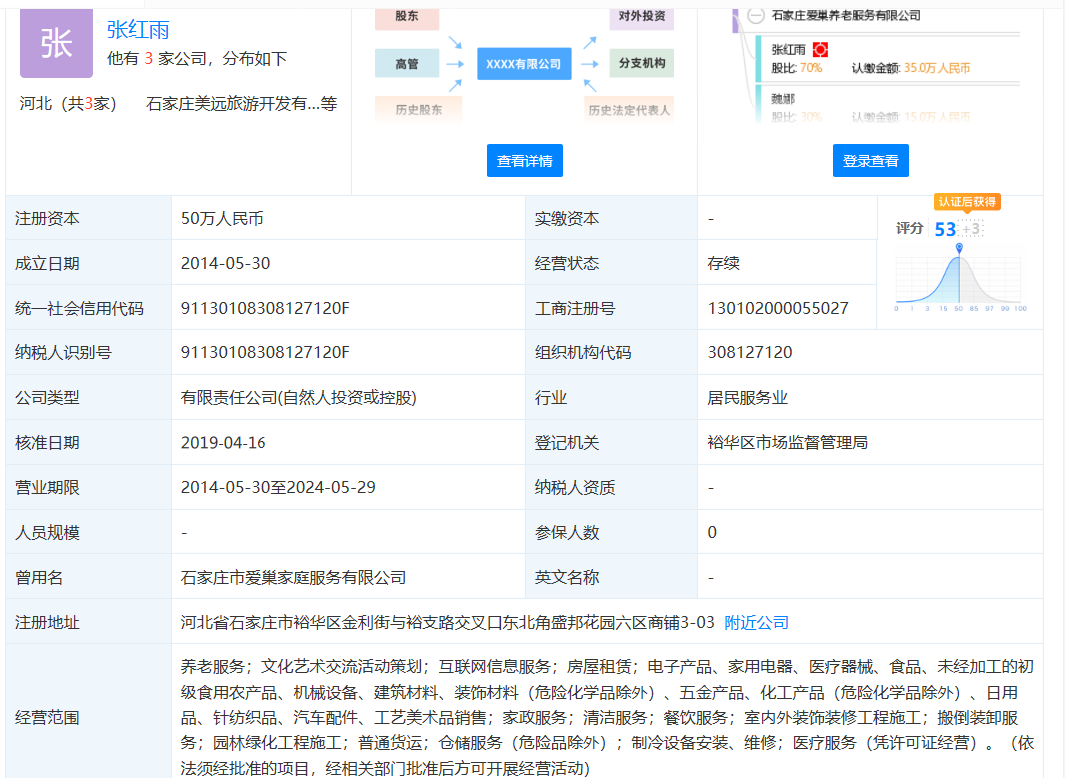Click the 实缴资本 label cell

coord(611,219)
